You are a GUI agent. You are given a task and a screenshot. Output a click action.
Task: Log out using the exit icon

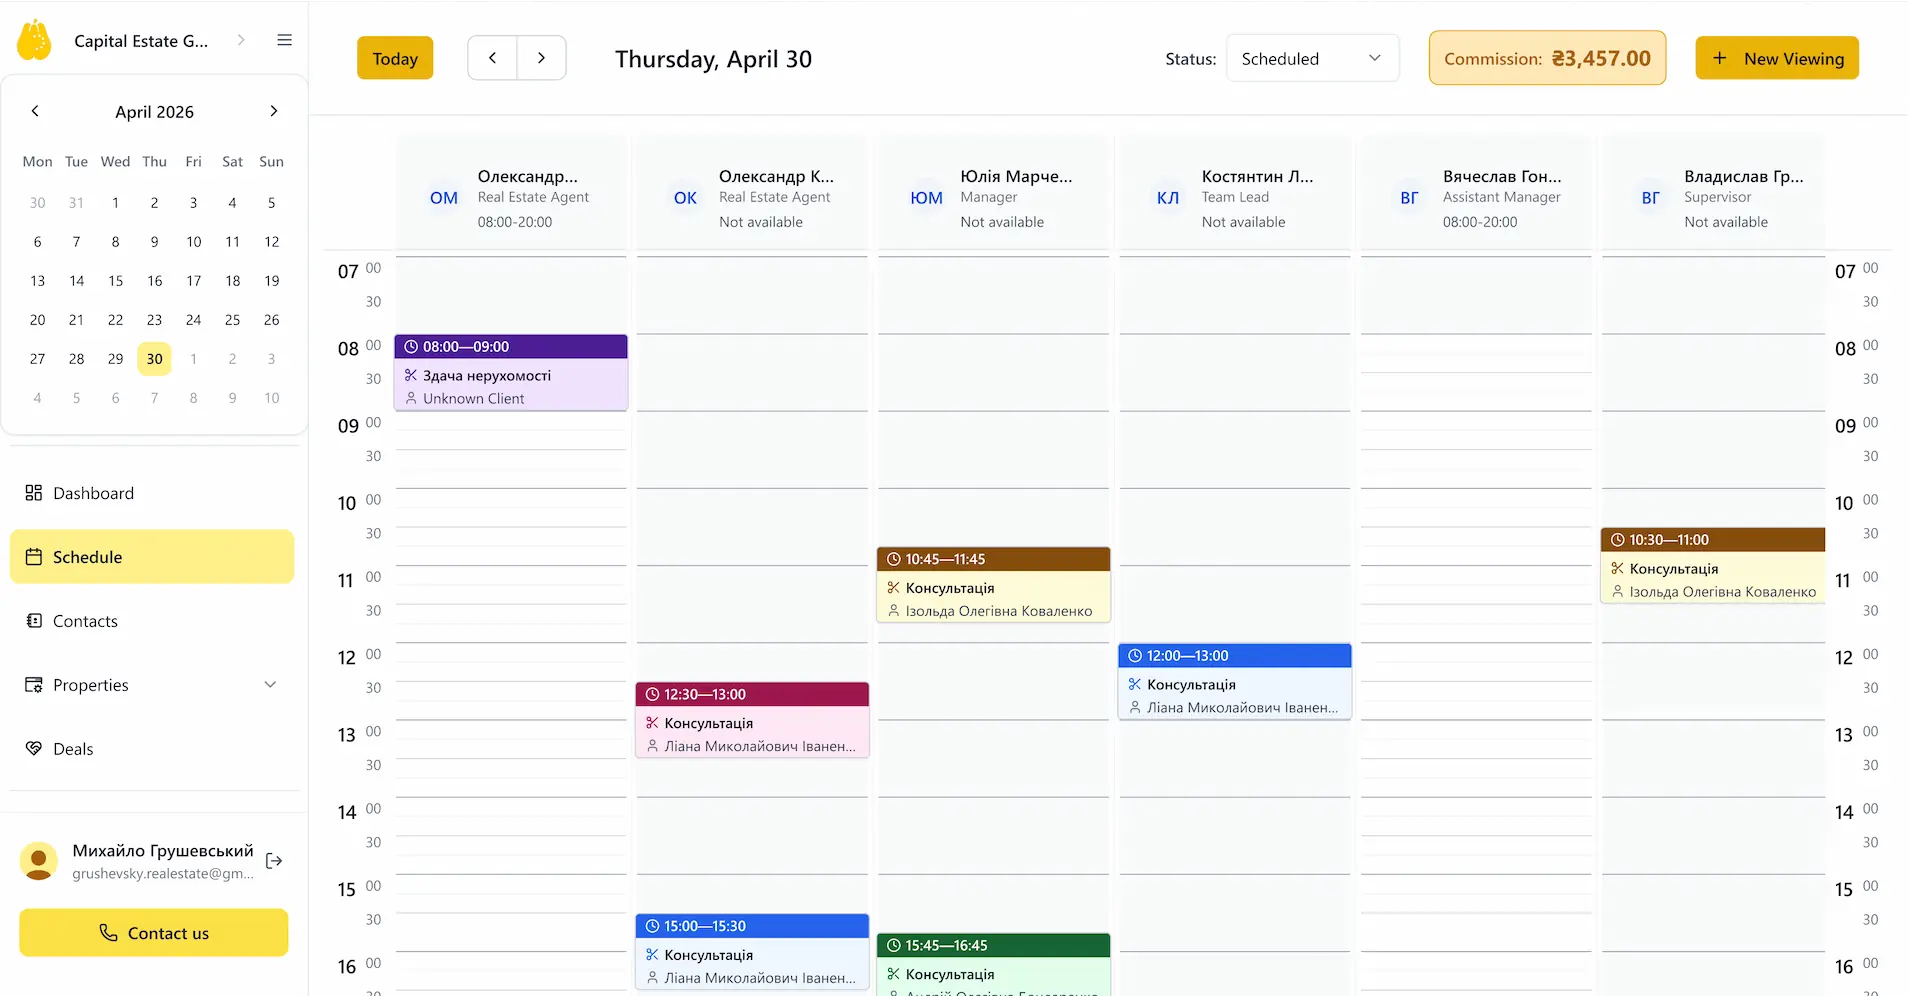point(274,861)
